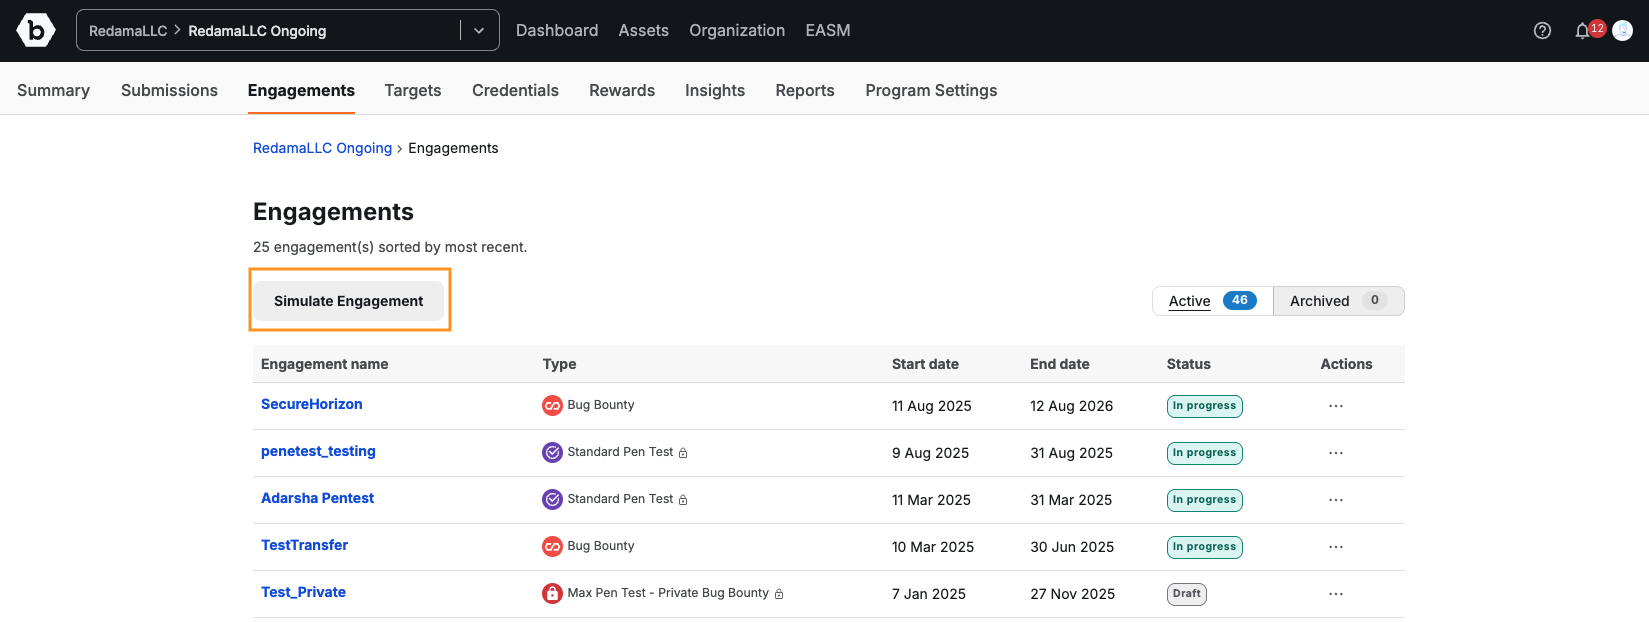
Task: Open Dashboard in top navigation
Action: (557, 31)
